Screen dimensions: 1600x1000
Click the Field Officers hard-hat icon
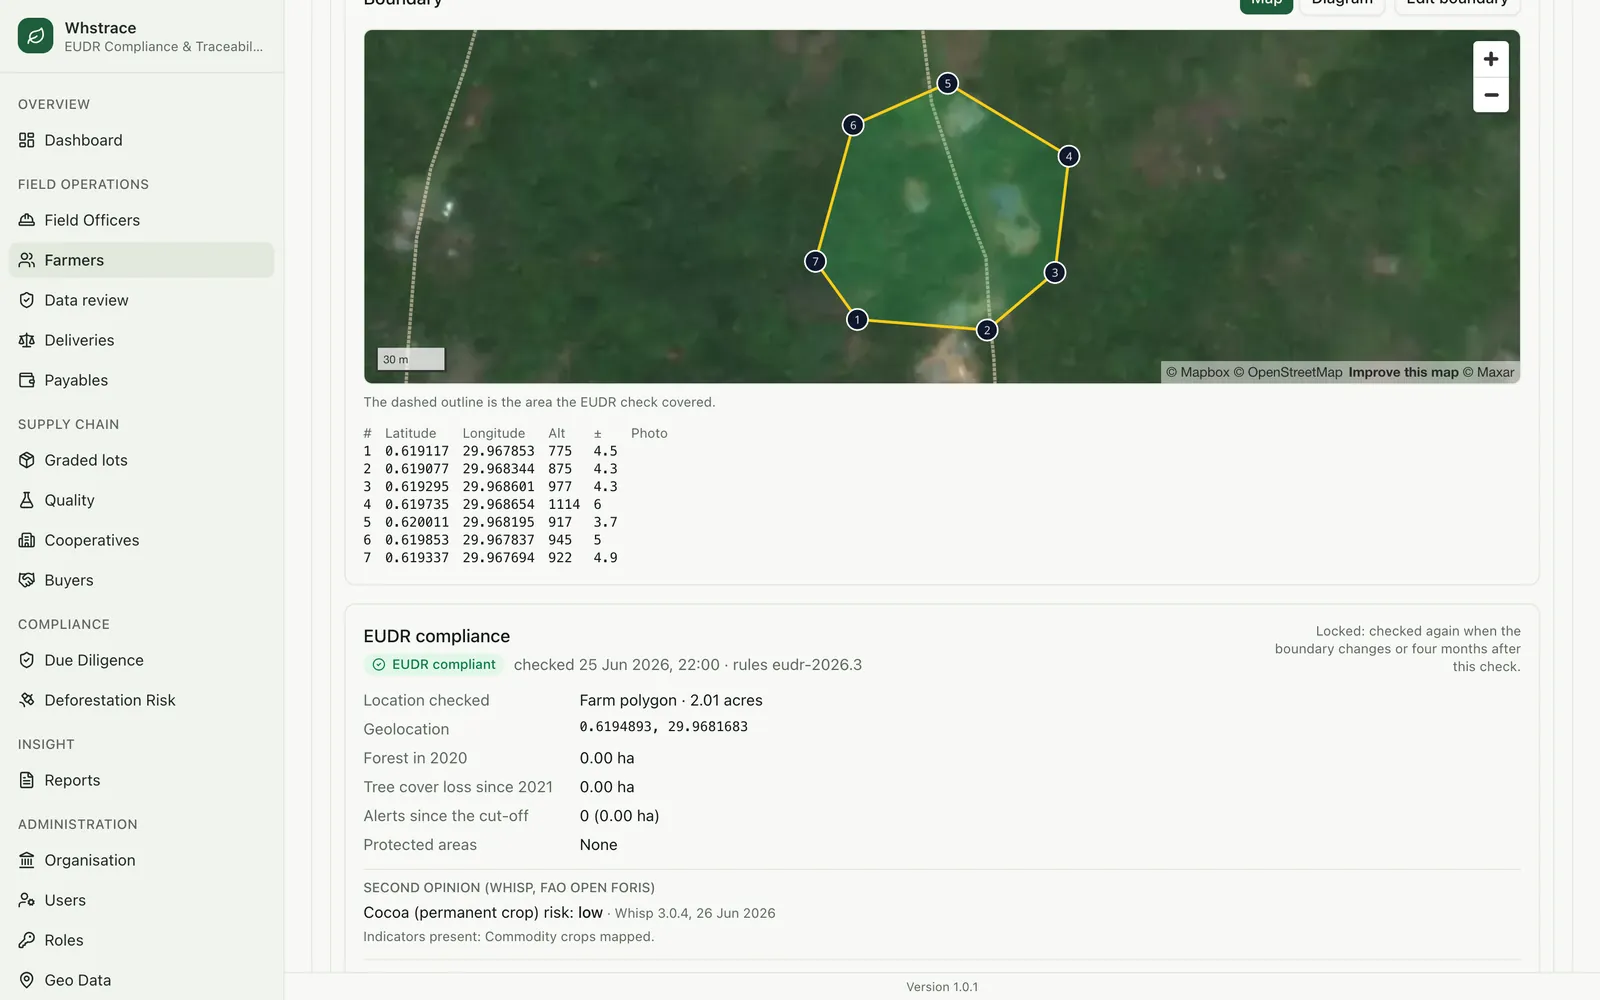(27, 220)
